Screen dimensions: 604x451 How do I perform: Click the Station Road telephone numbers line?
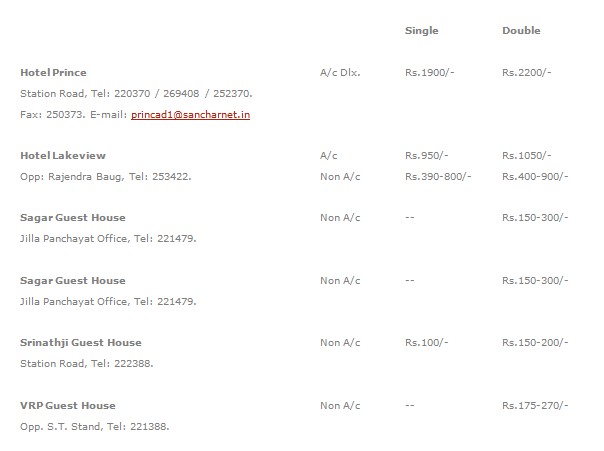pos(136,94)
